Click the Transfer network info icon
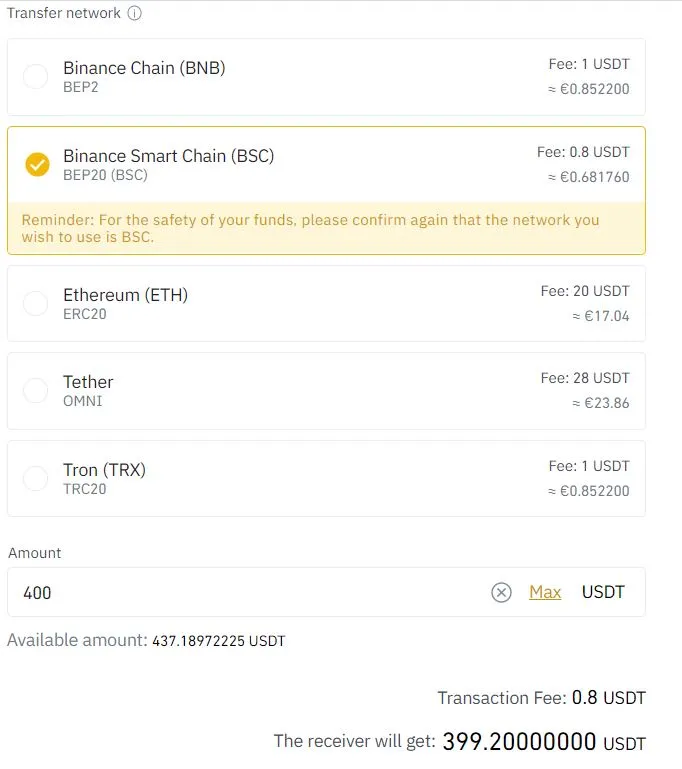The height and width of the screenshot is (769, 682). tap(134, 13)
